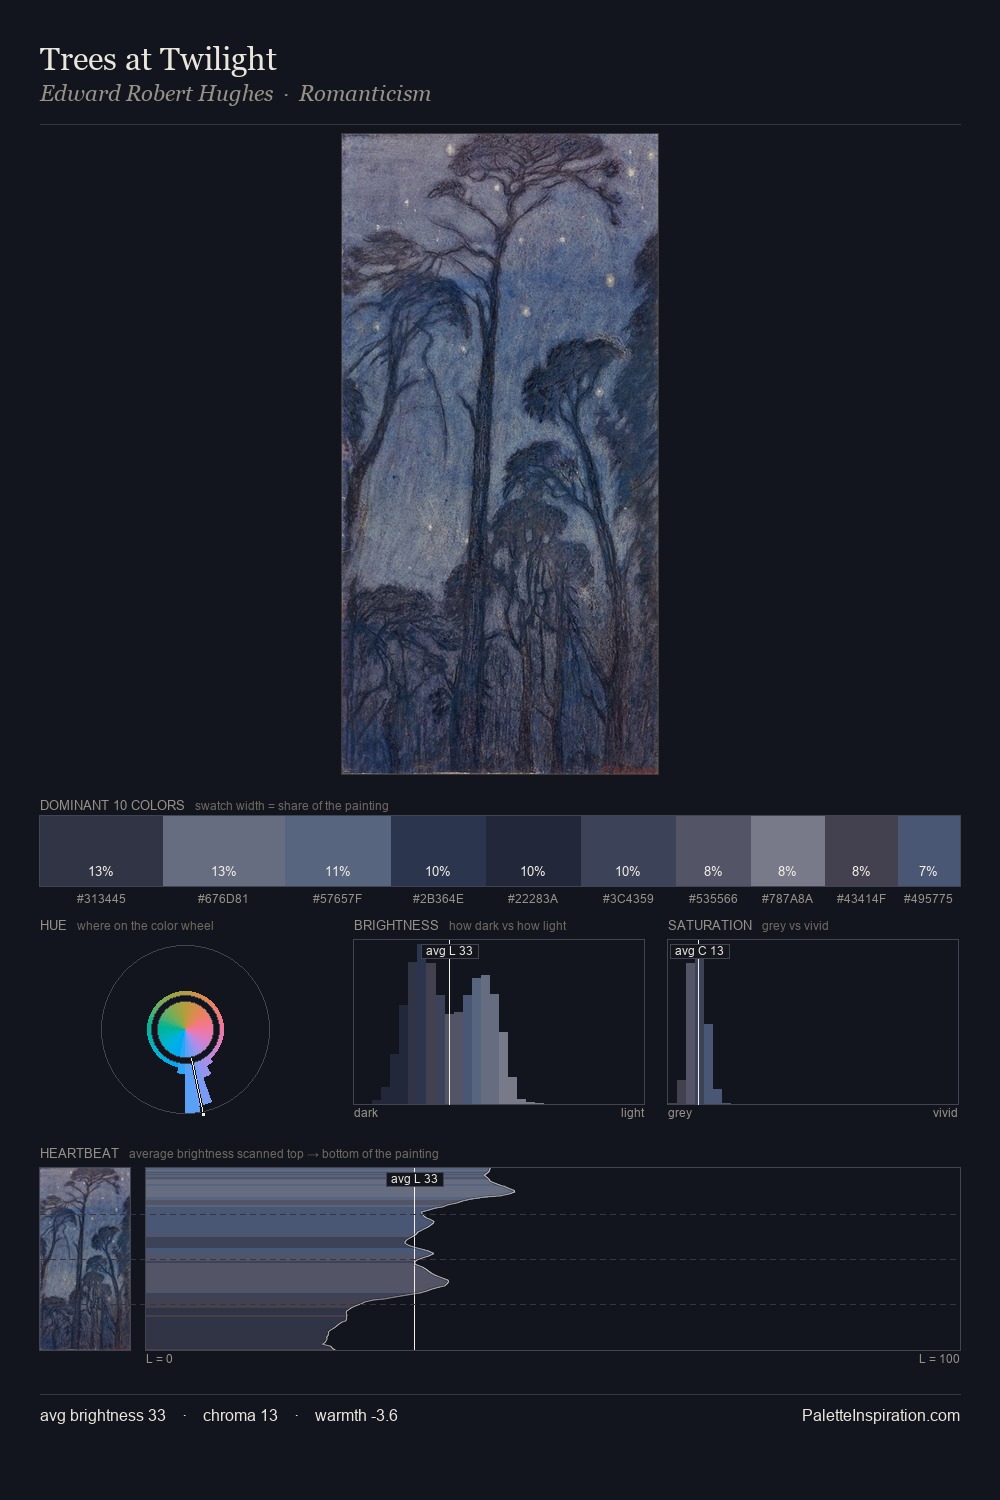Image resolution: width=1000 pixels, height=1500 pixels.
Task: Click the HUE section heading
Action: point(53,925)
